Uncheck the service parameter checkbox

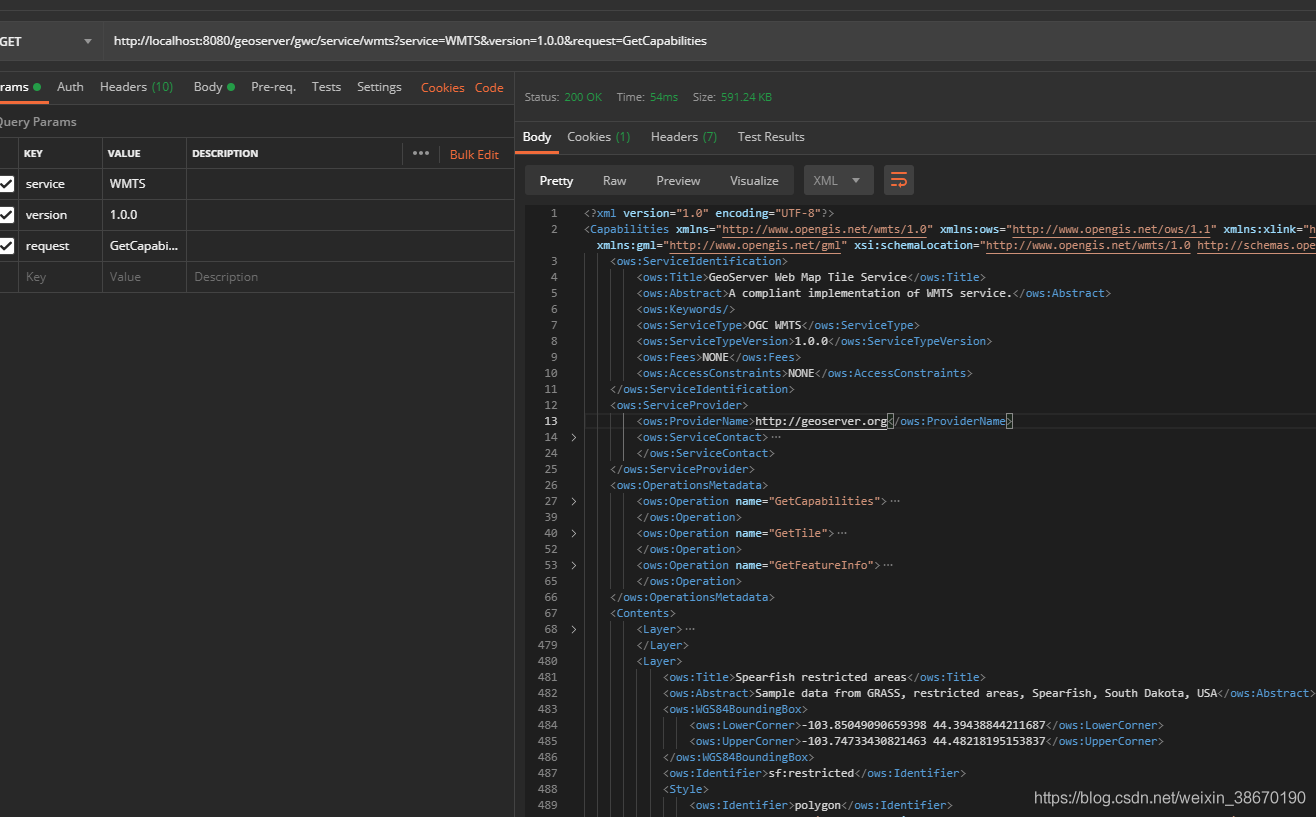click(7, 184)
